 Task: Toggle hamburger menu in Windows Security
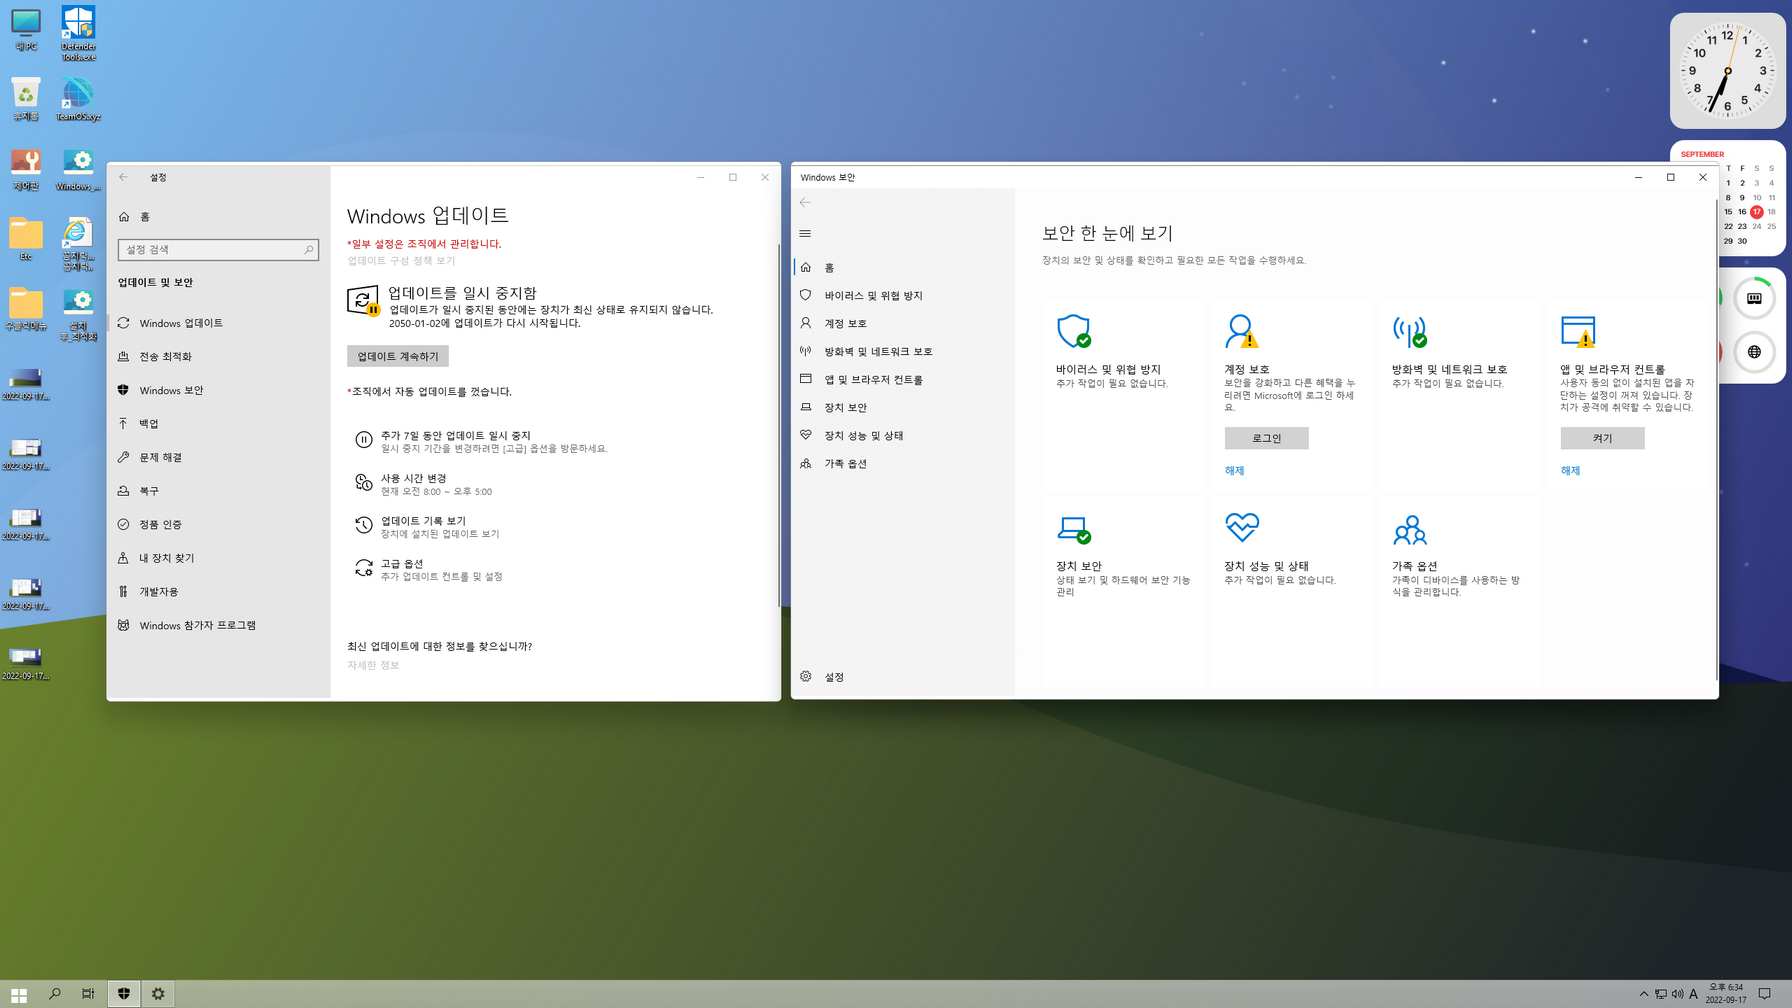pyautogui.click(x=805, y=233)
